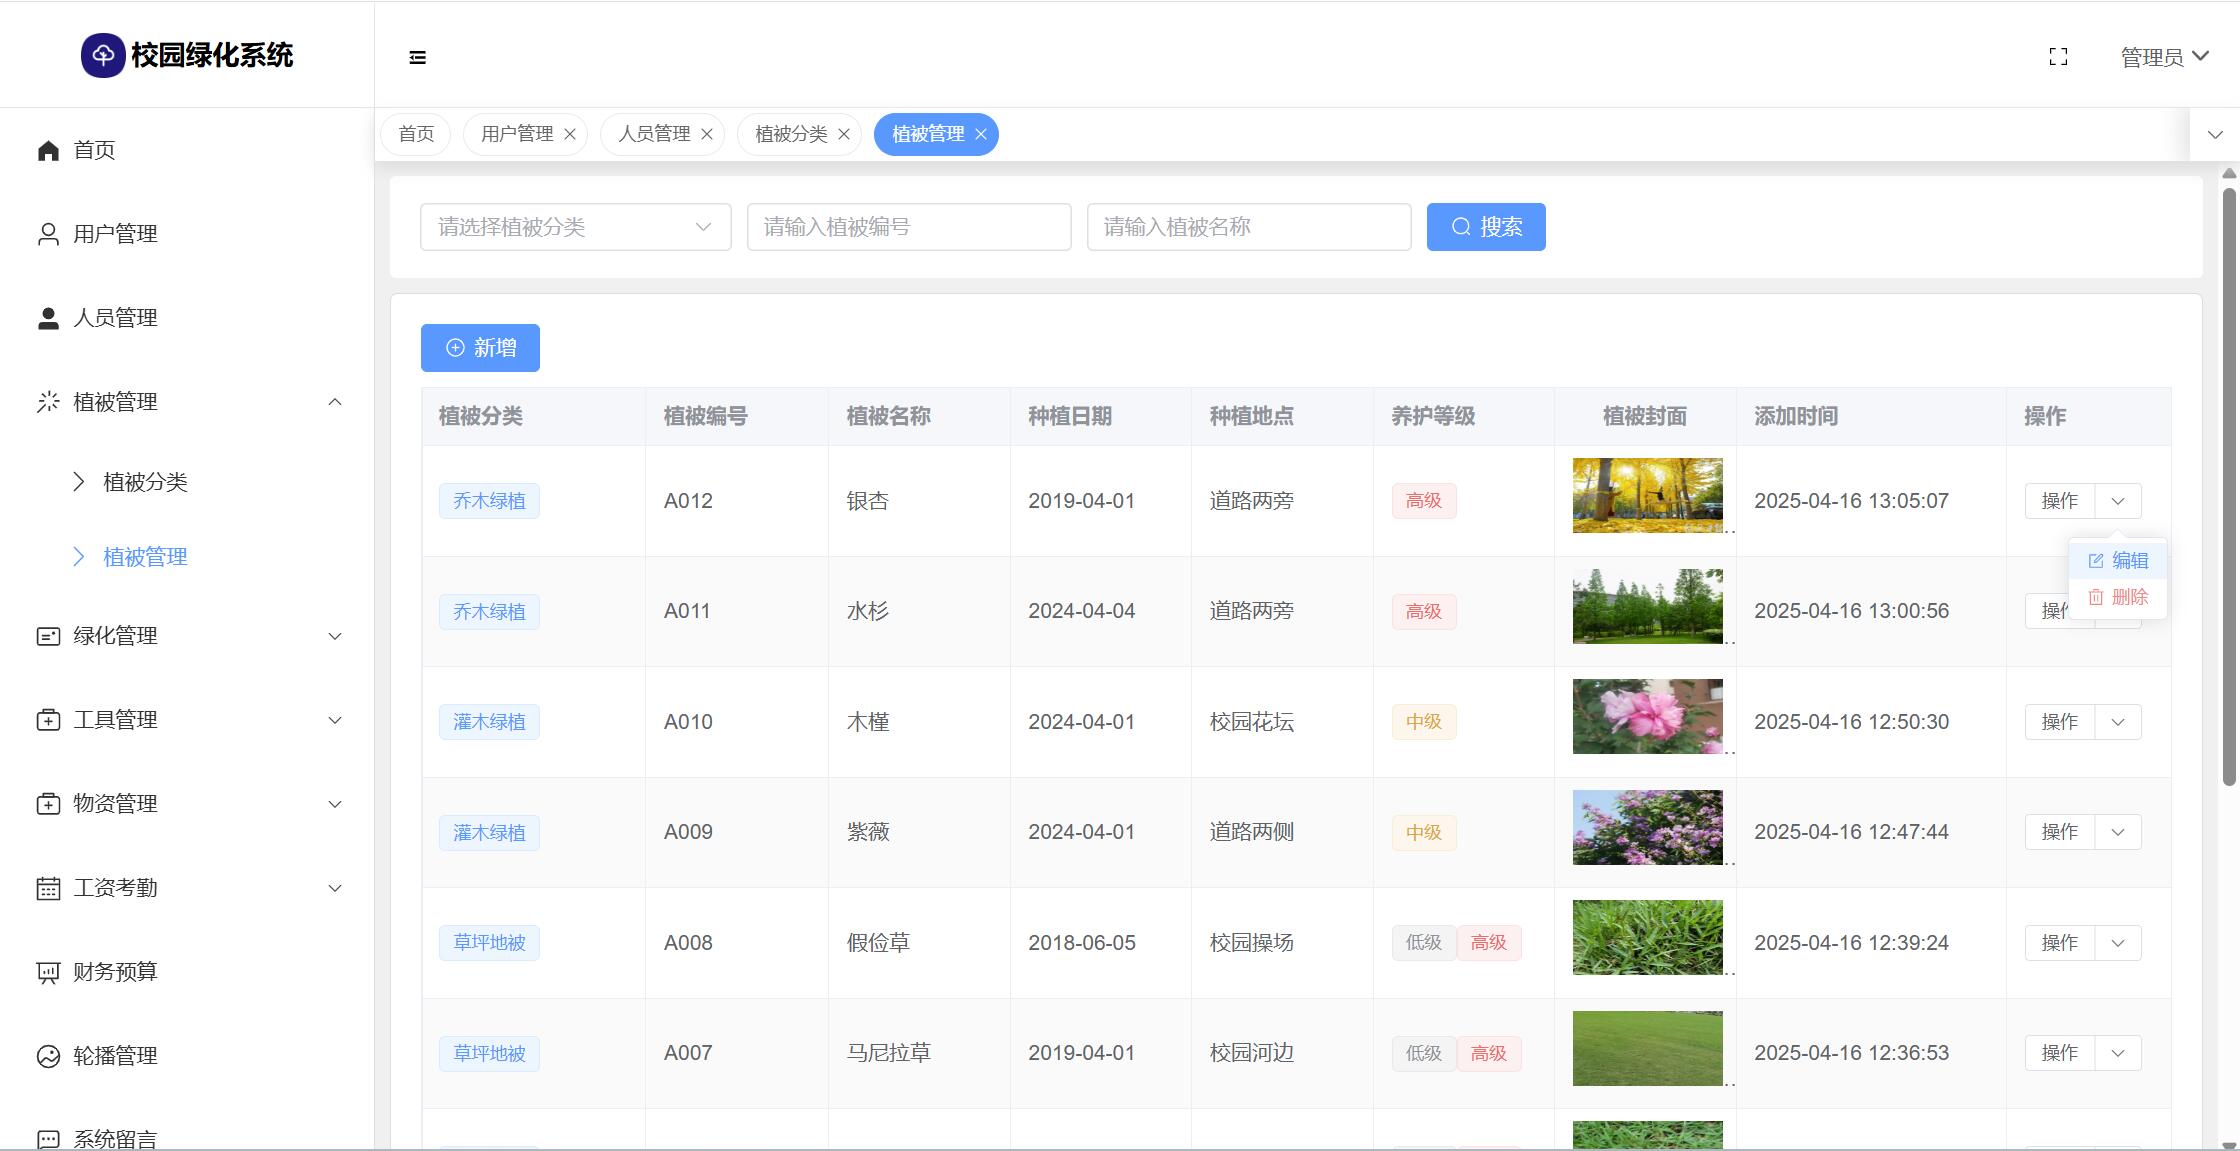Close the 用户管理 tab
The width and height of the screenshot is (2240, 1151).
point(570,134)
